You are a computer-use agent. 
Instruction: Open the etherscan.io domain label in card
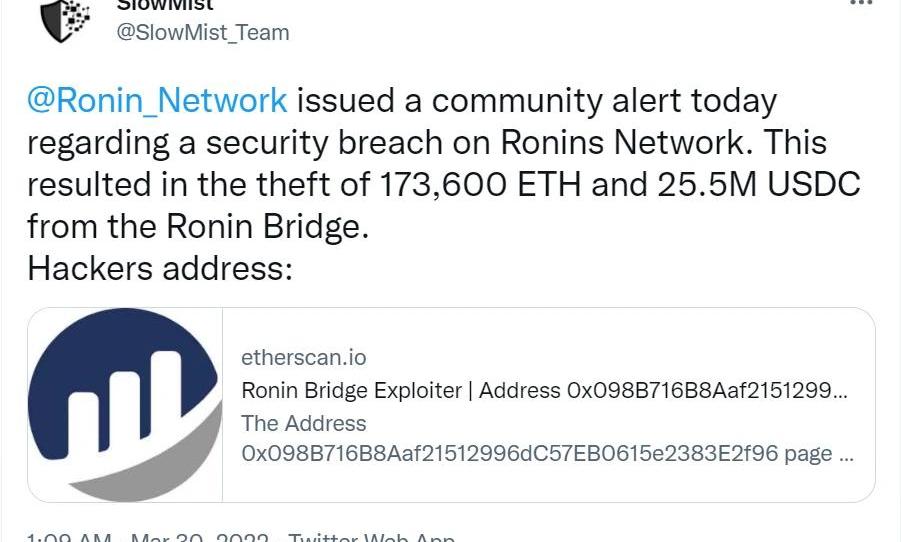[303, 358]
